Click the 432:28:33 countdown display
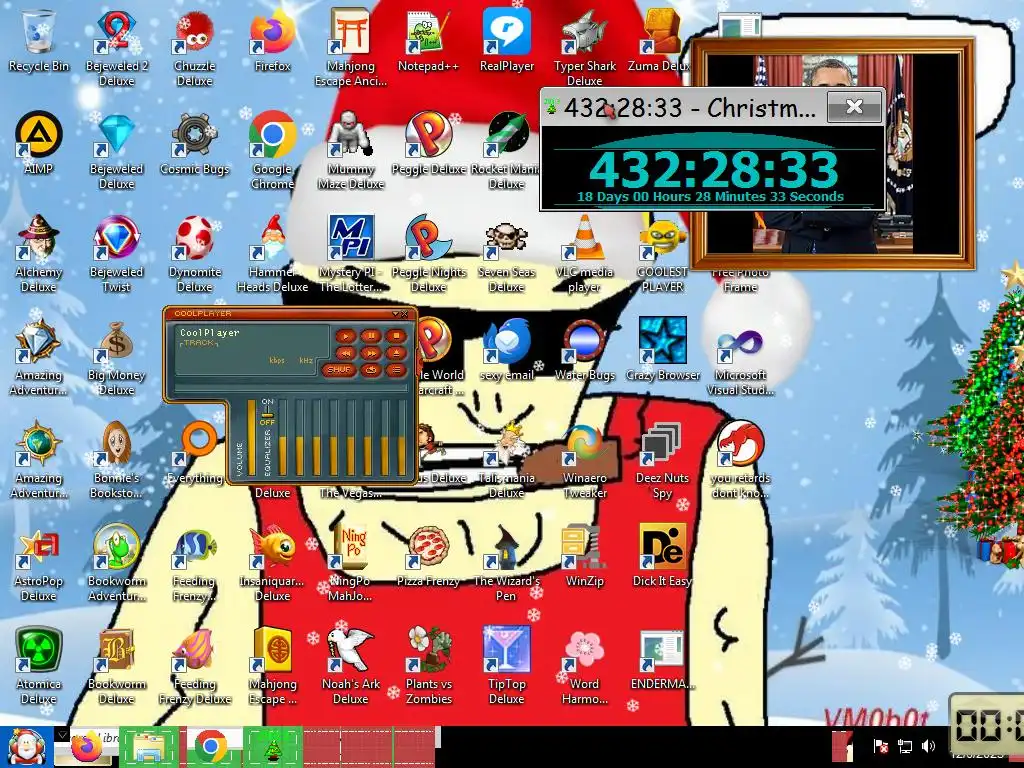 (x=713, y=169)
